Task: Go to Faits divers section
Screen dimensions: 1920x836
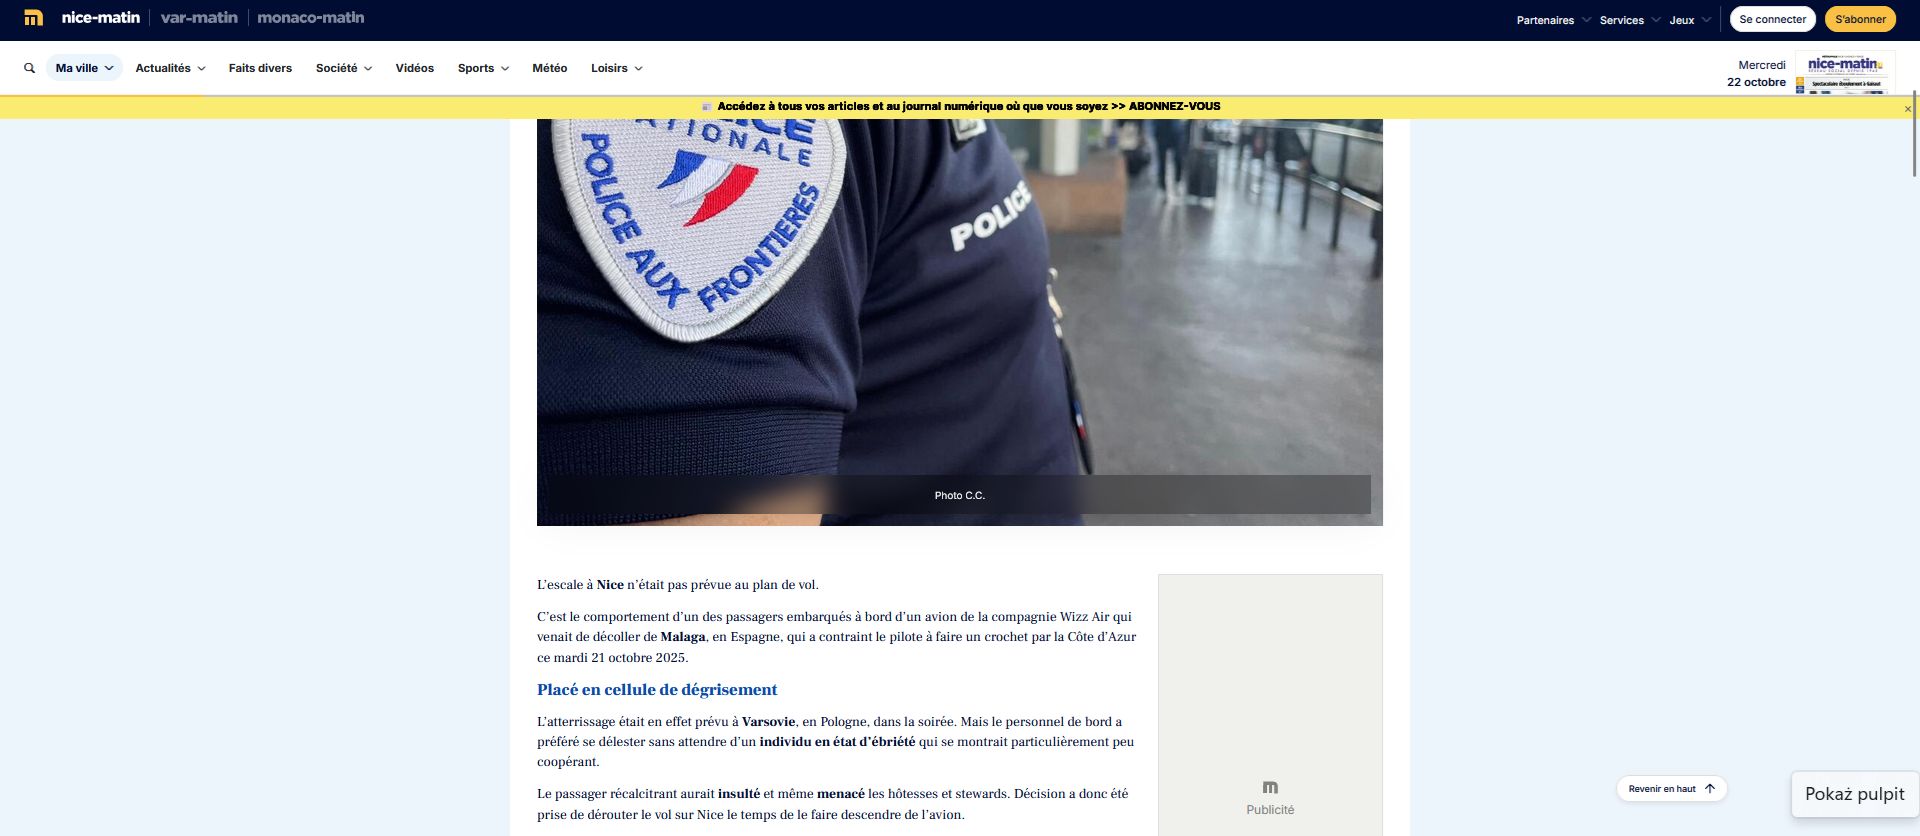Action: click(x=260, y=68)
